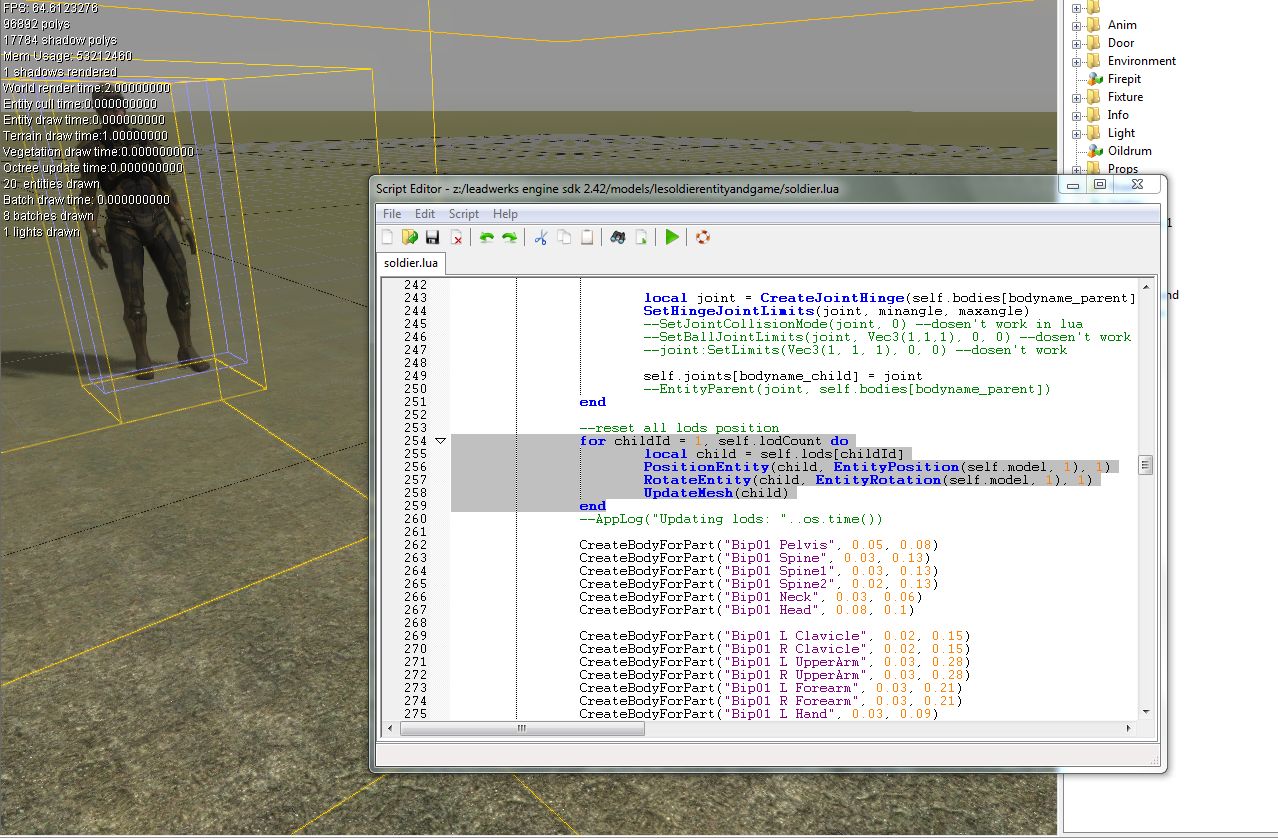Close the current script with the red X icon
Screen dimensions: 1278x839
pos(457,237)
